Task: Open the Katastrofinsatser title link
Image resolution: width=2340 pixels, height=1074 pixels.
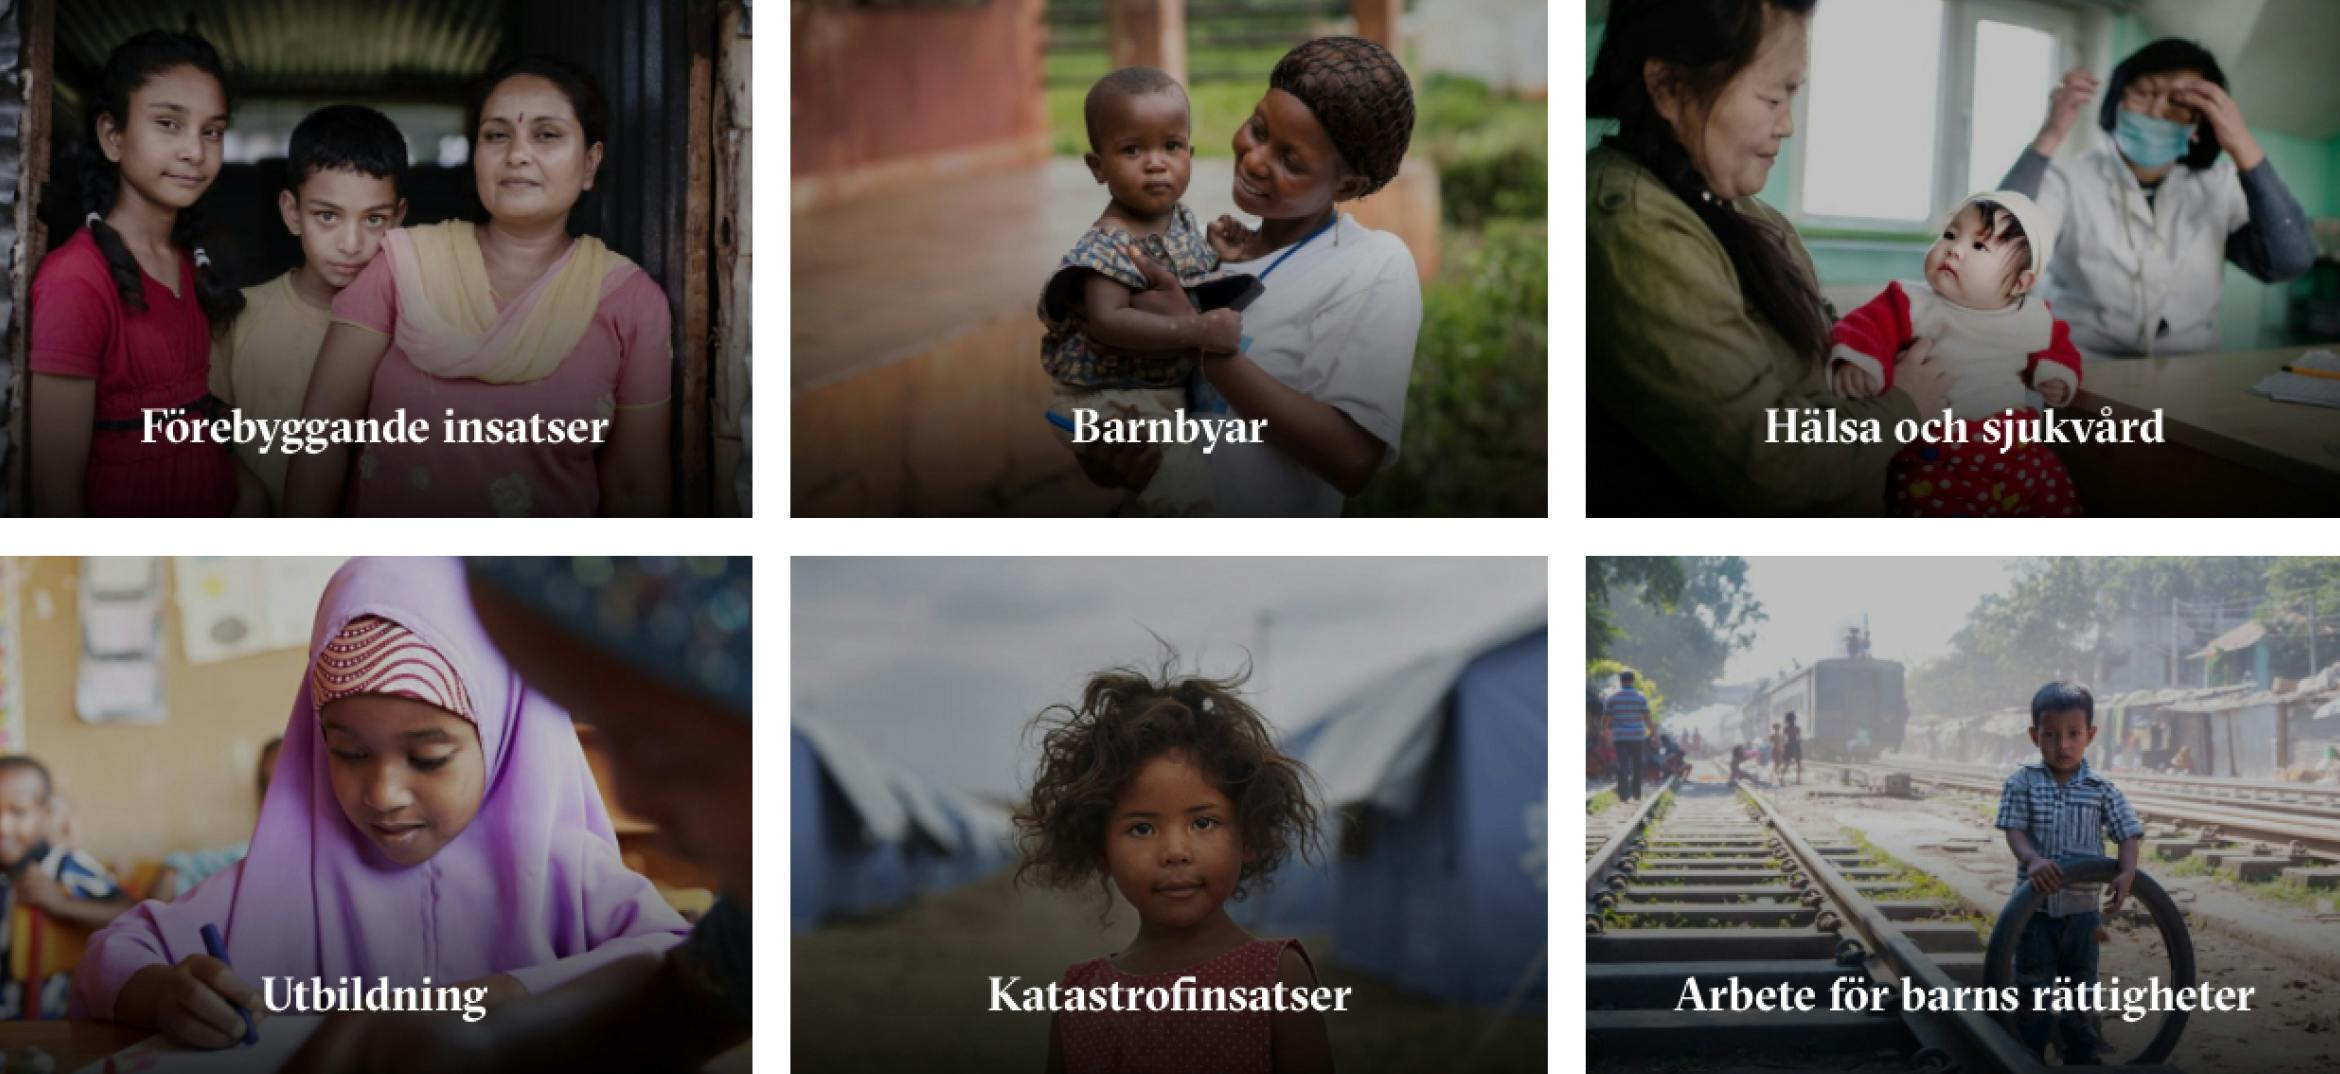Action: 1169,995
